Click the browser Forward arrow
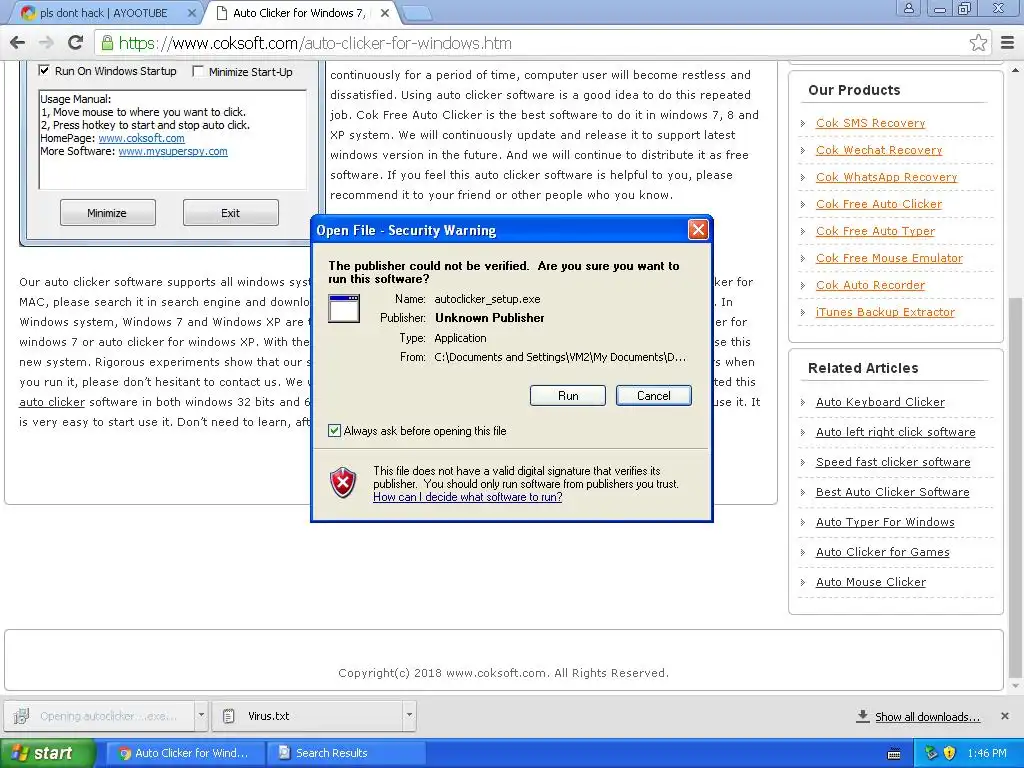The image size is (1024, 768). (x=46, y=43)
